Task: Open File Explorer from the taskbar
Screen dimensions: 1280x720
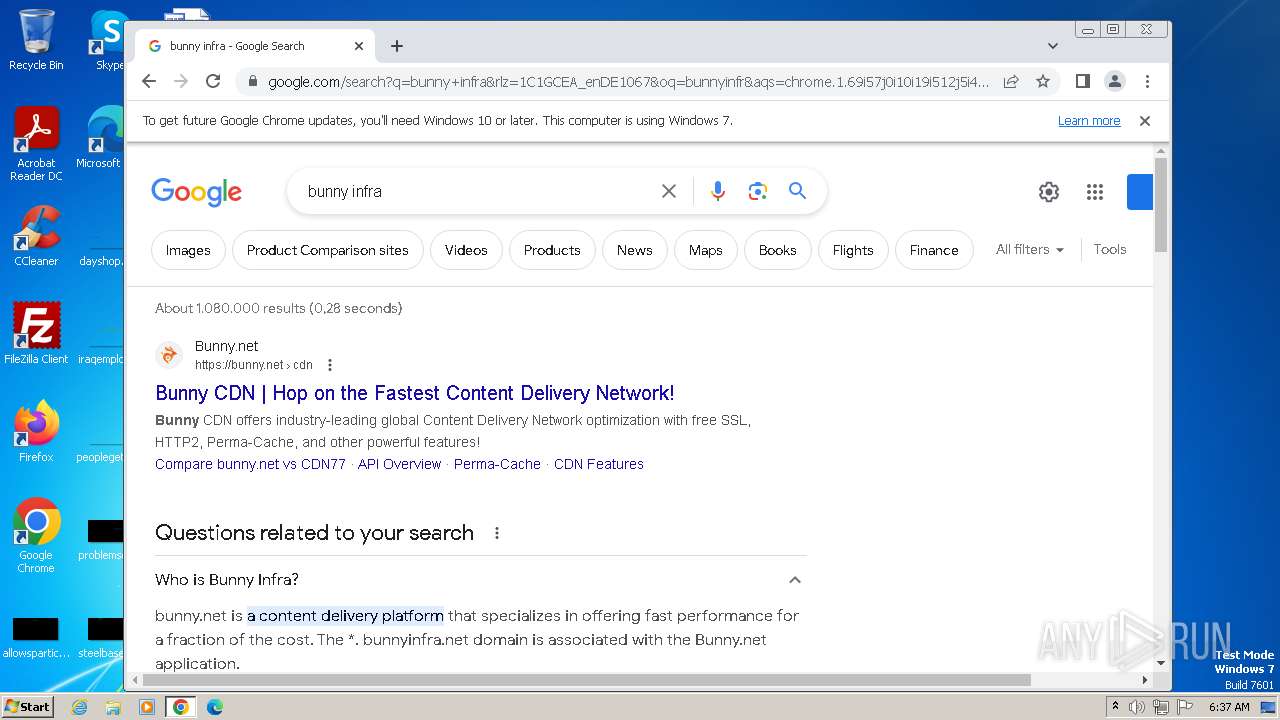Action: tap(113, 707)
